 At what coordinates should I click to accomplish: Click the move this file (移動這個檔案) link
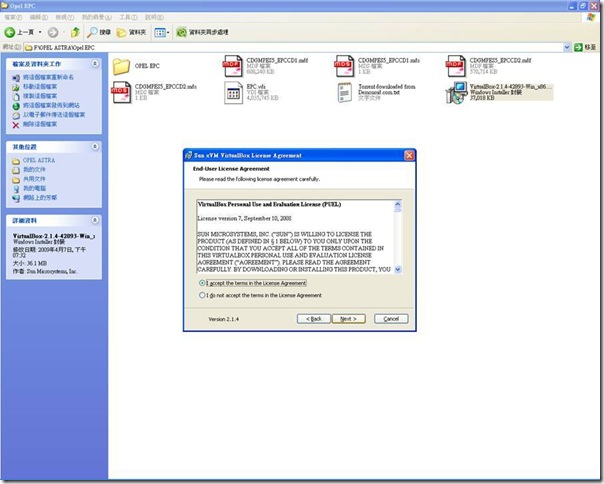coord(40,87)
